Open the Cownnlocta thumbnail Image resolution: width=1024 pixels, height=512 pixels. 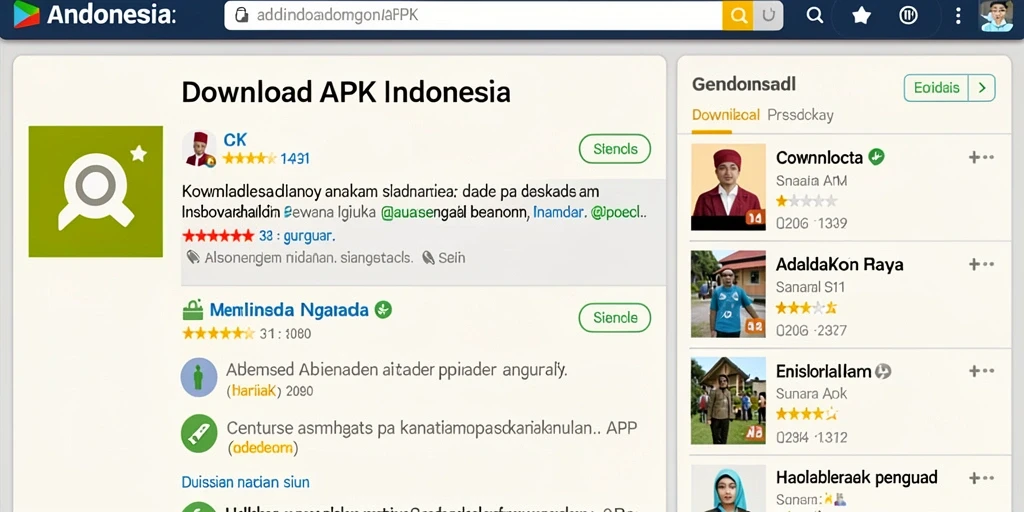pyautogui.click(x=728, y=187)
